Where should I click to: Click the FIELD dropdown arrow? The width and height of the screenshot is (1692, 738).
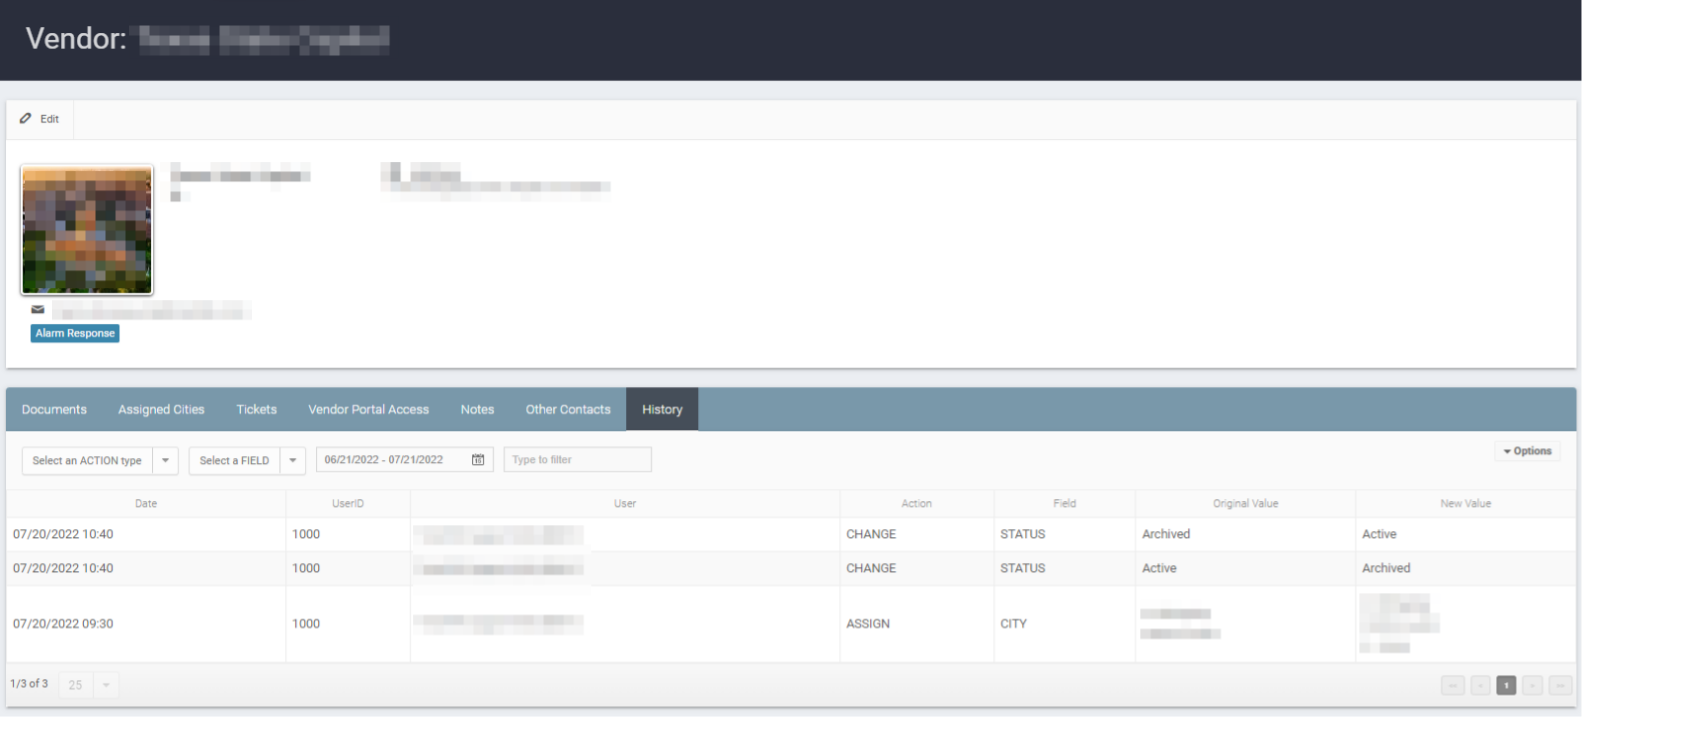[x=293, y=461]
